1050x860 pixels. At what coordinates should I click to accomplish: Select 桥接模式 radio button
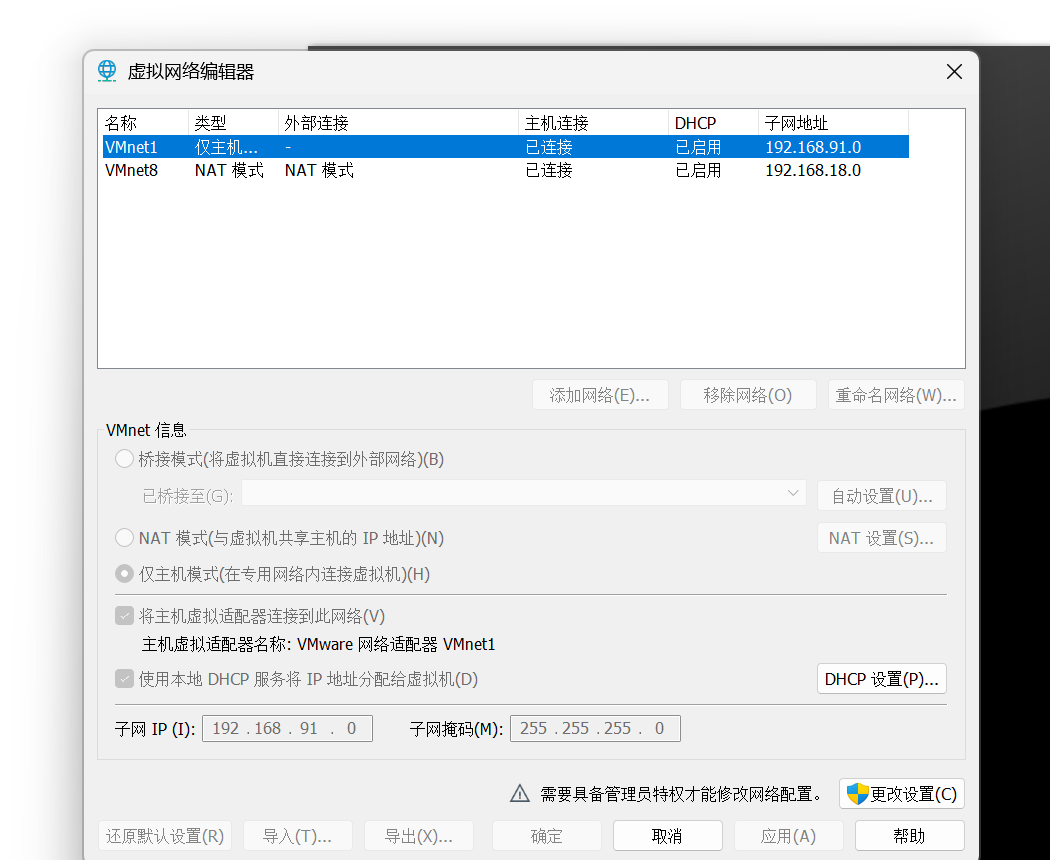click(125, 459)
